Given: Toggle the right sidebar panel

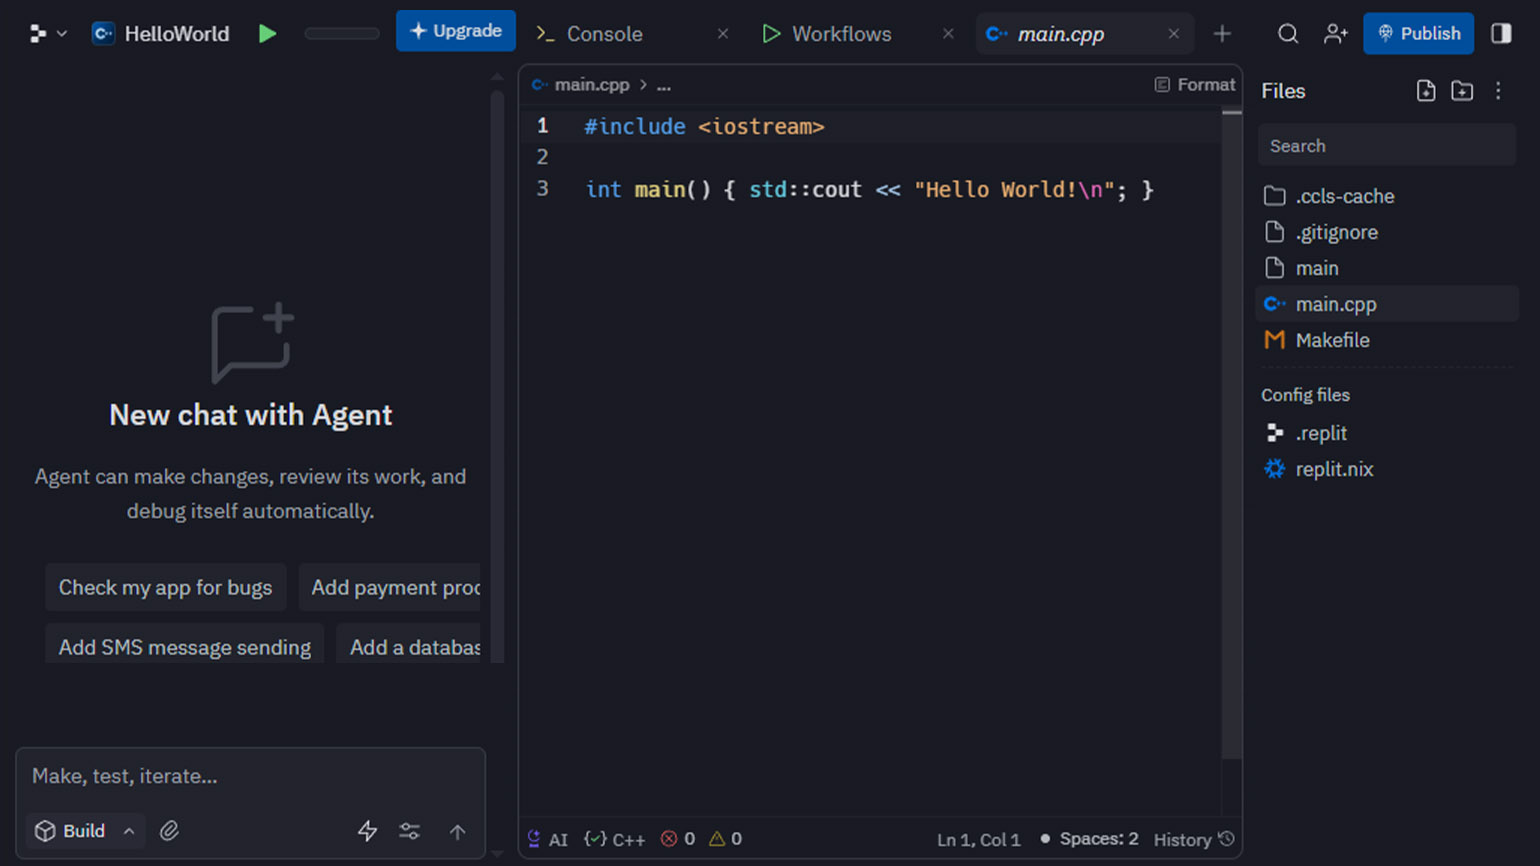Looking at the screenshot, I should pos(1501,34).
